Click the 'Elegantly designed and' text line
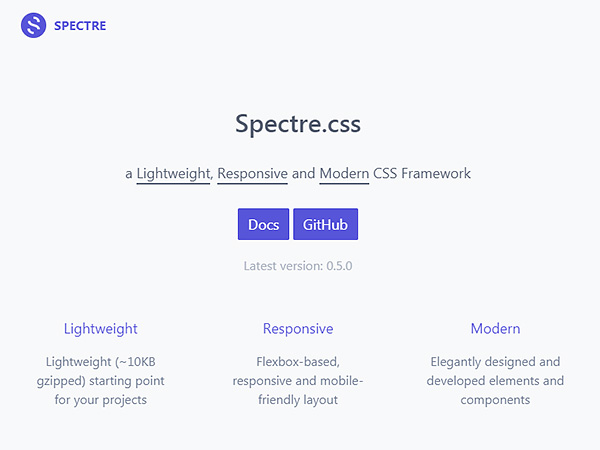 [x=495, y=362]
